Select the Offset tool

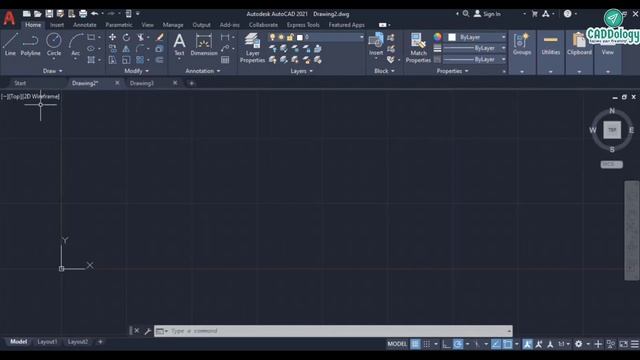160,60
